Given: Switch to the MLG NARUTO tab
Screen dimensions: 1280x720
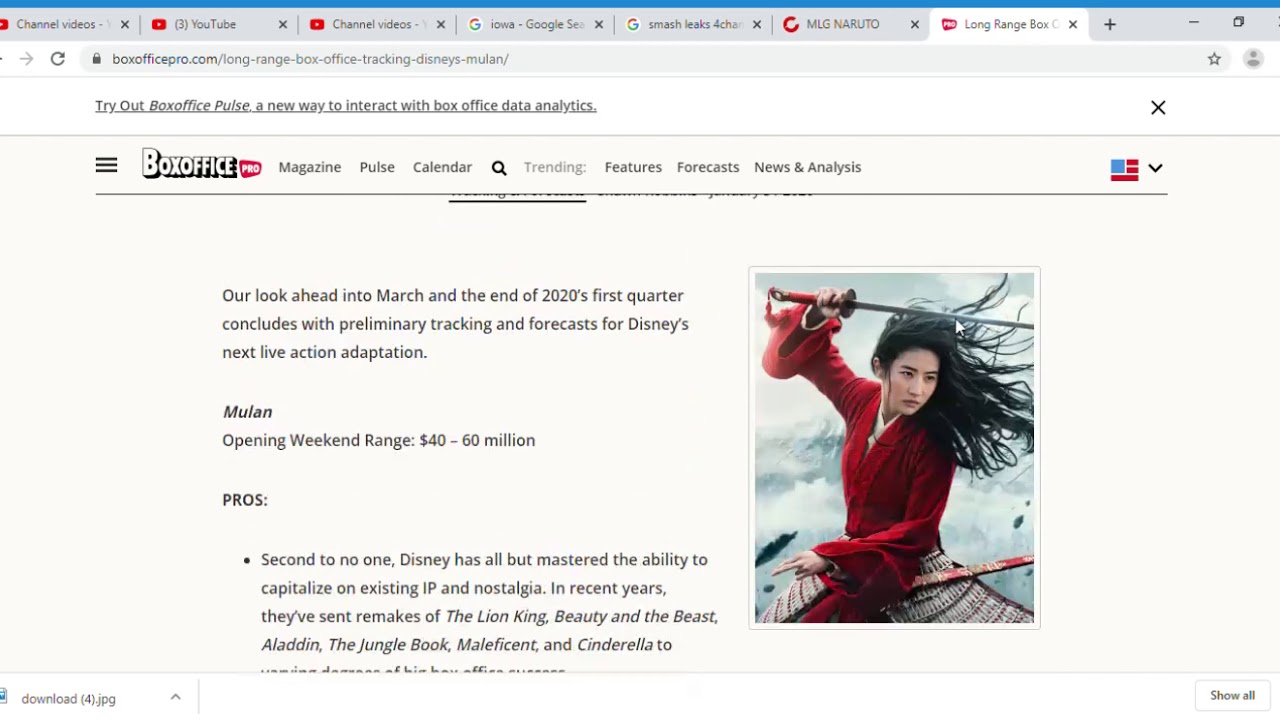Looking at the screenshot, I should [850, 24].
